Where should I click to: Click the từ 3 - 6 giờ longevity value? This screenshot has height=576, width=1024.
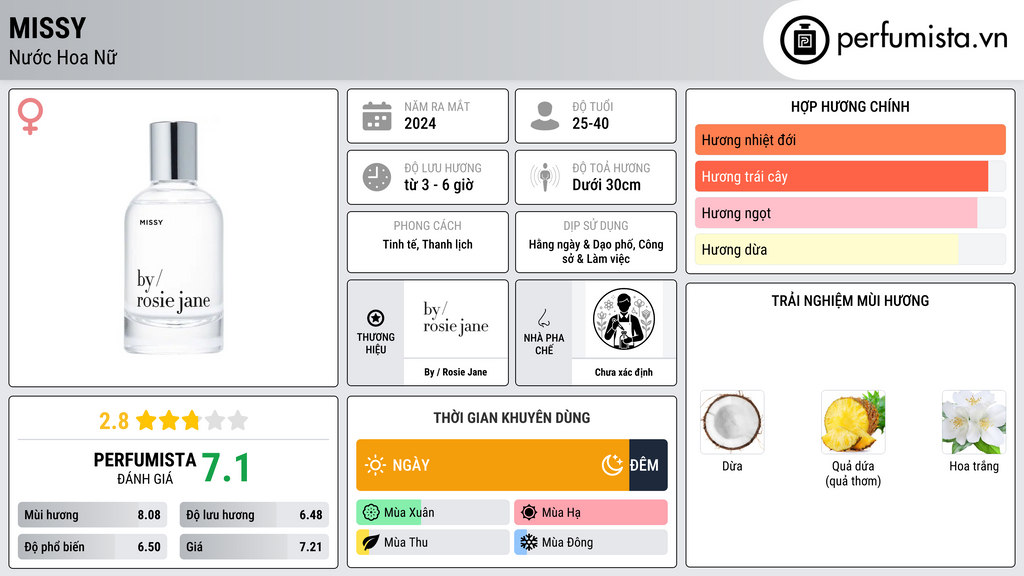[438, 185]
